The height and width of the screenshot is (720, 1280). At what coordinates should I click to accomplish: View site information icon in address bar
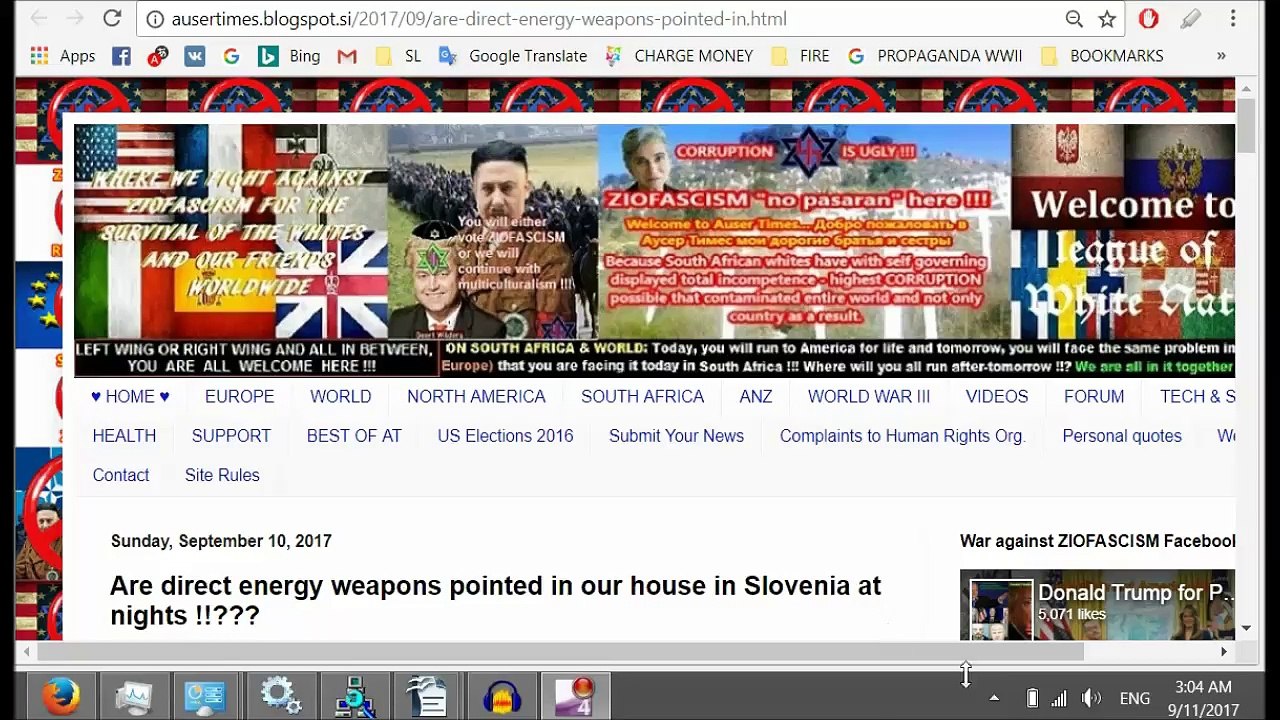(x=155, y=19)
